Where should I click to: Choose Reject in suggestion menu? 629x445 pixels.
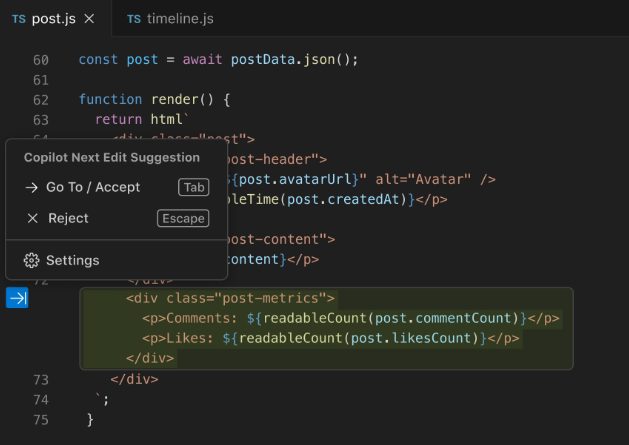pyautogui.click(x=117, y=218)
